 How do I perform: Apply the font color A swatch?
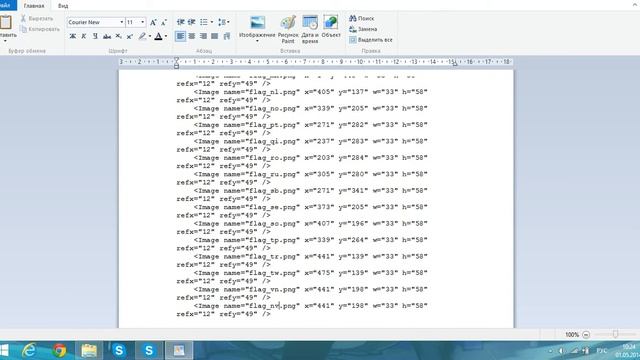pyautogui.click(x=158, y=36)
